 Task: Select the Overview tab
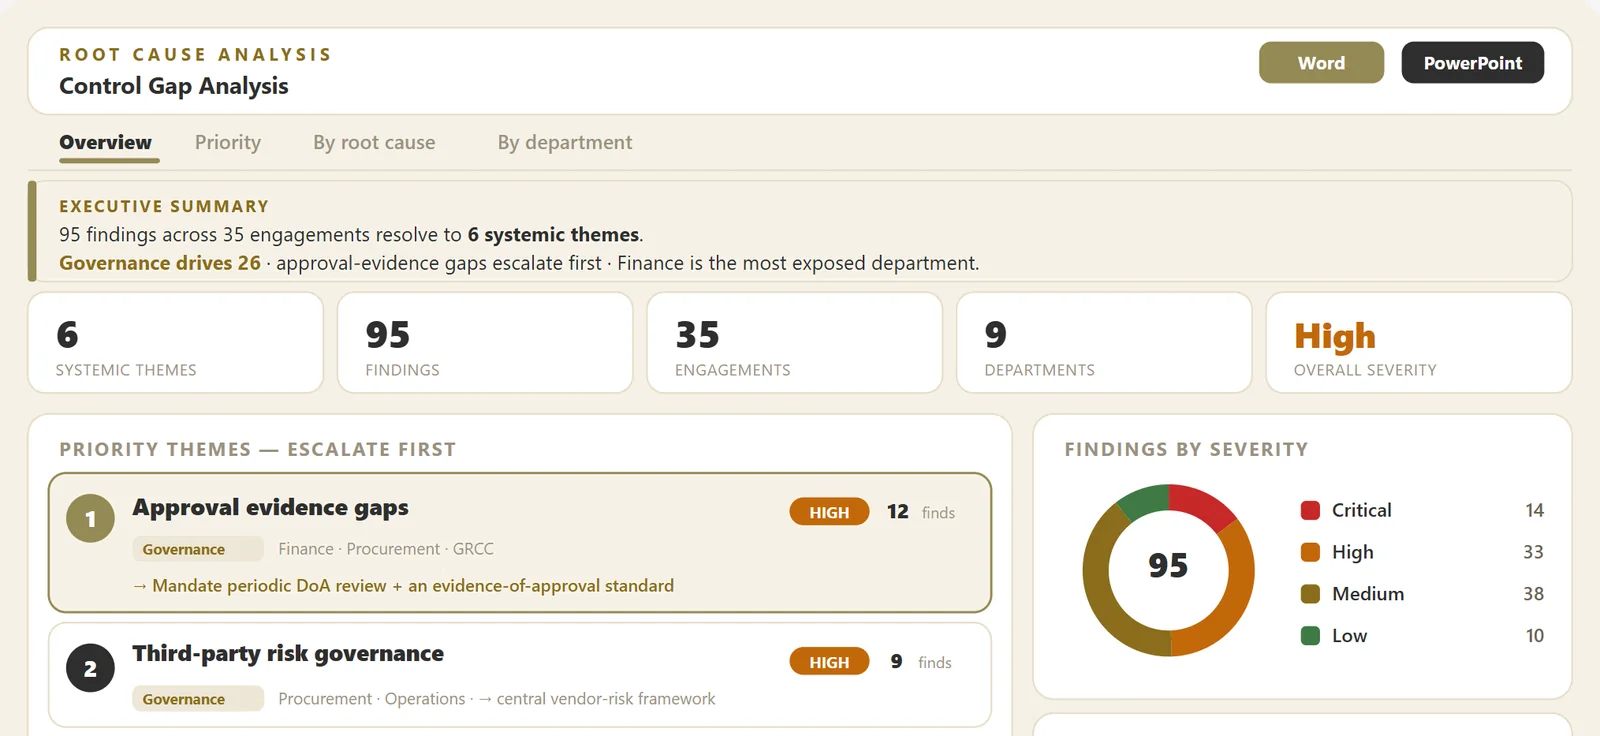106,142
